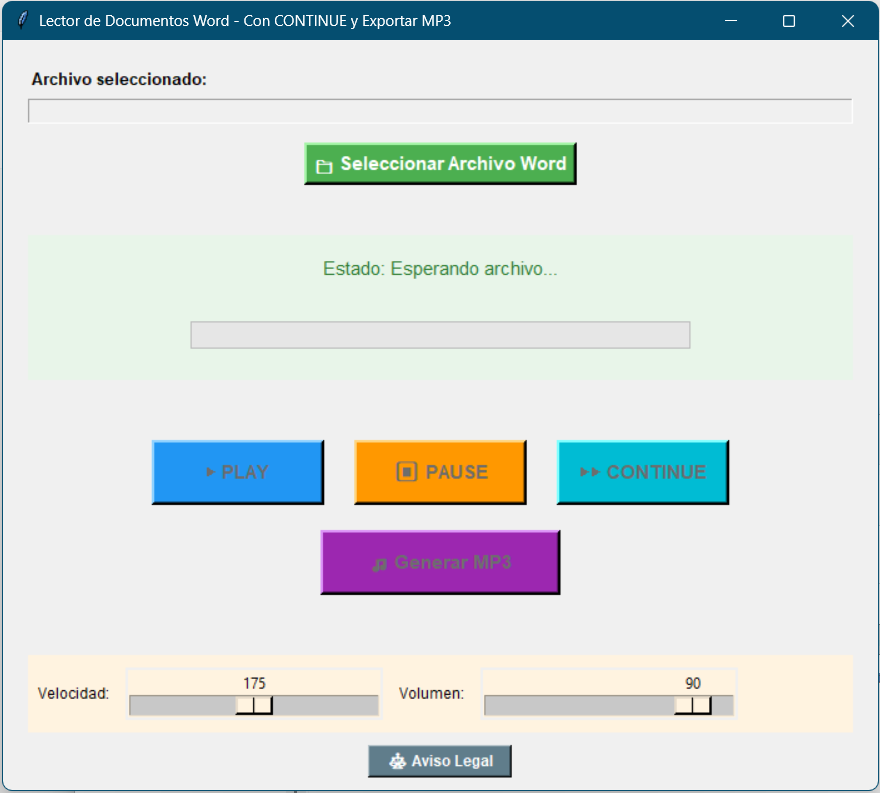Click the play triangle icon on PLAY button
The height and width of the screenshot is (793, 880).
(210, 472)
